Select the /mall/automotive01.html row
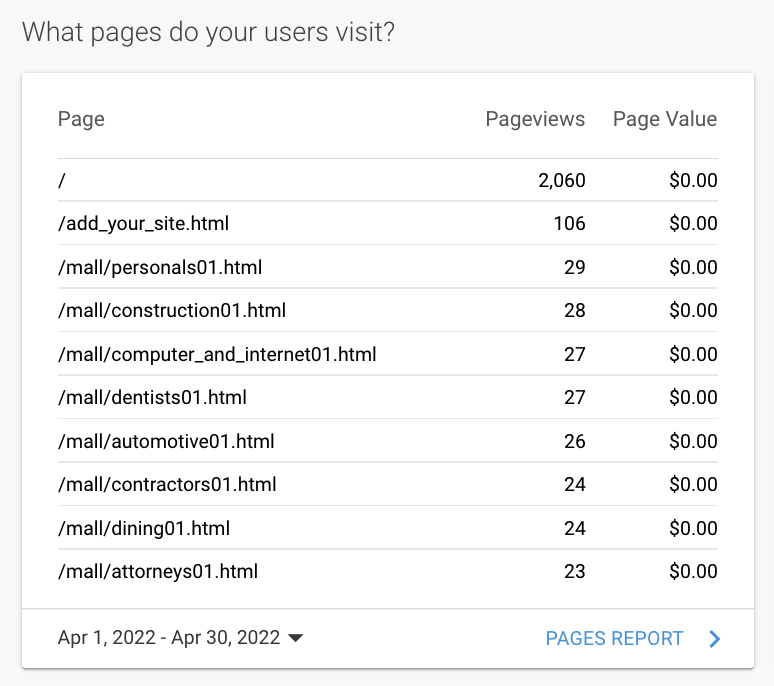774x686 pixels. pyautogui.click(x=166, y=441)
